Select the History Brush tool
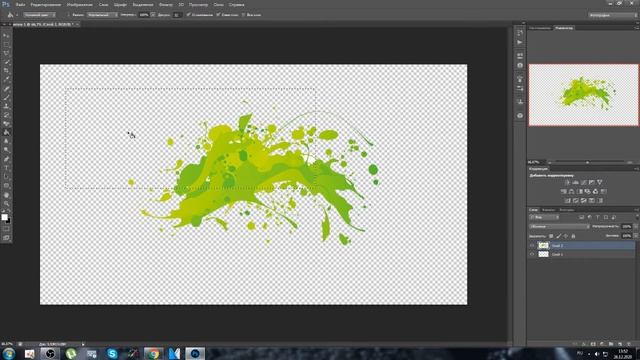The image size is (640, 360). (x=6, y=115)
